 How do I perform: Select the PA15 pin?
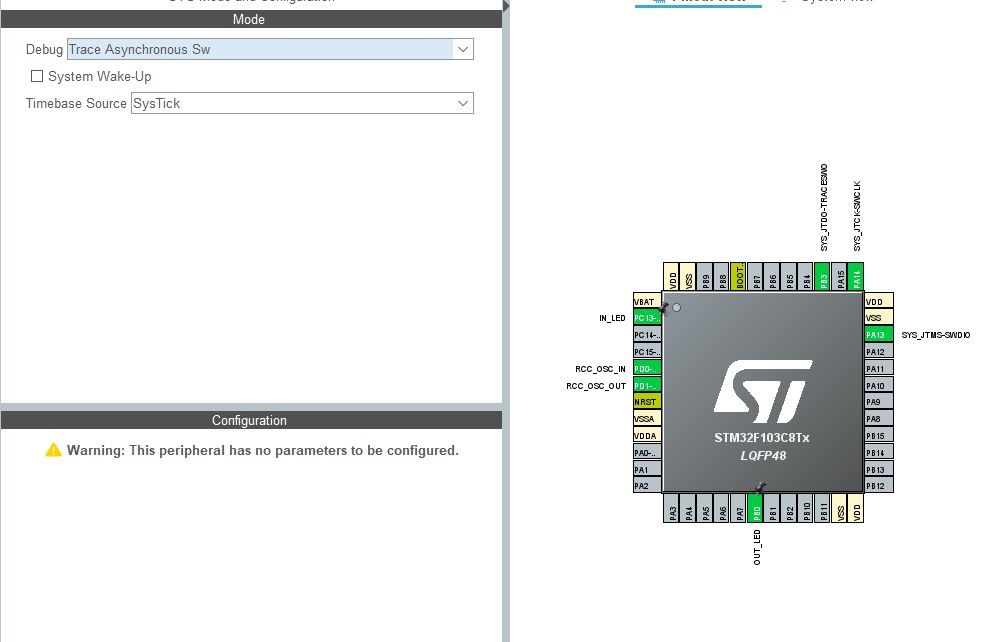[839, 277]
